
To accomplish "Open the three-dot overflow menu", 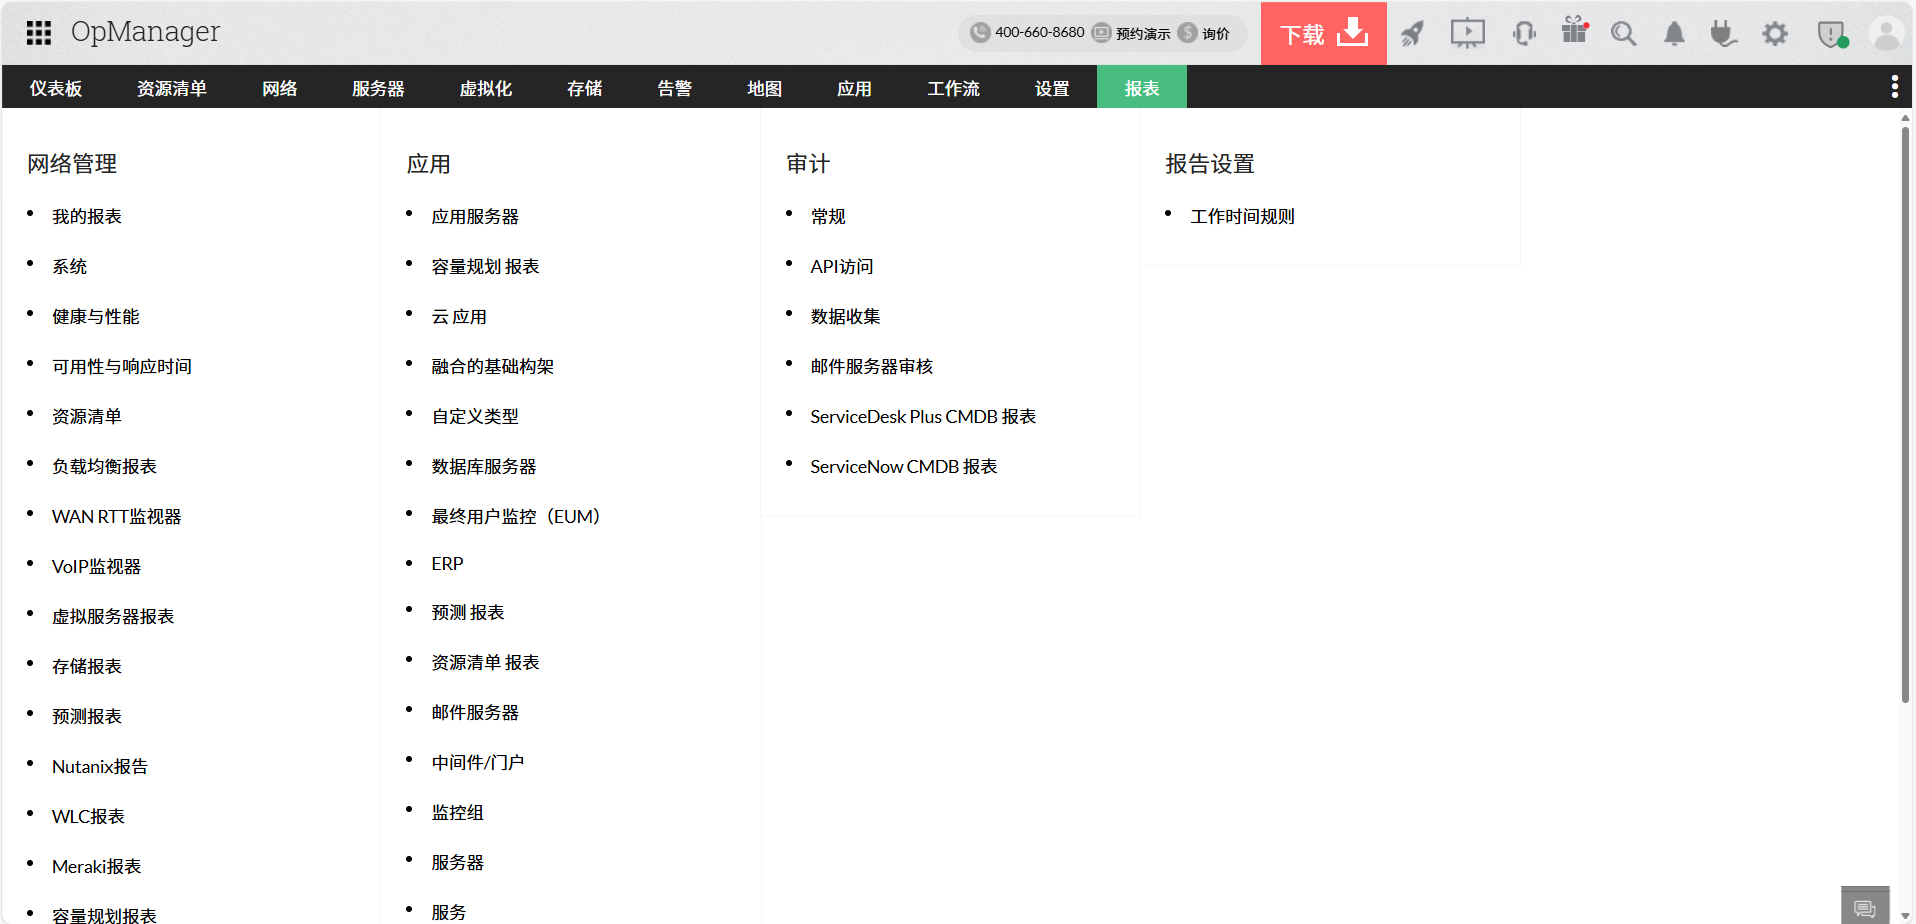I will [1894, 86].
